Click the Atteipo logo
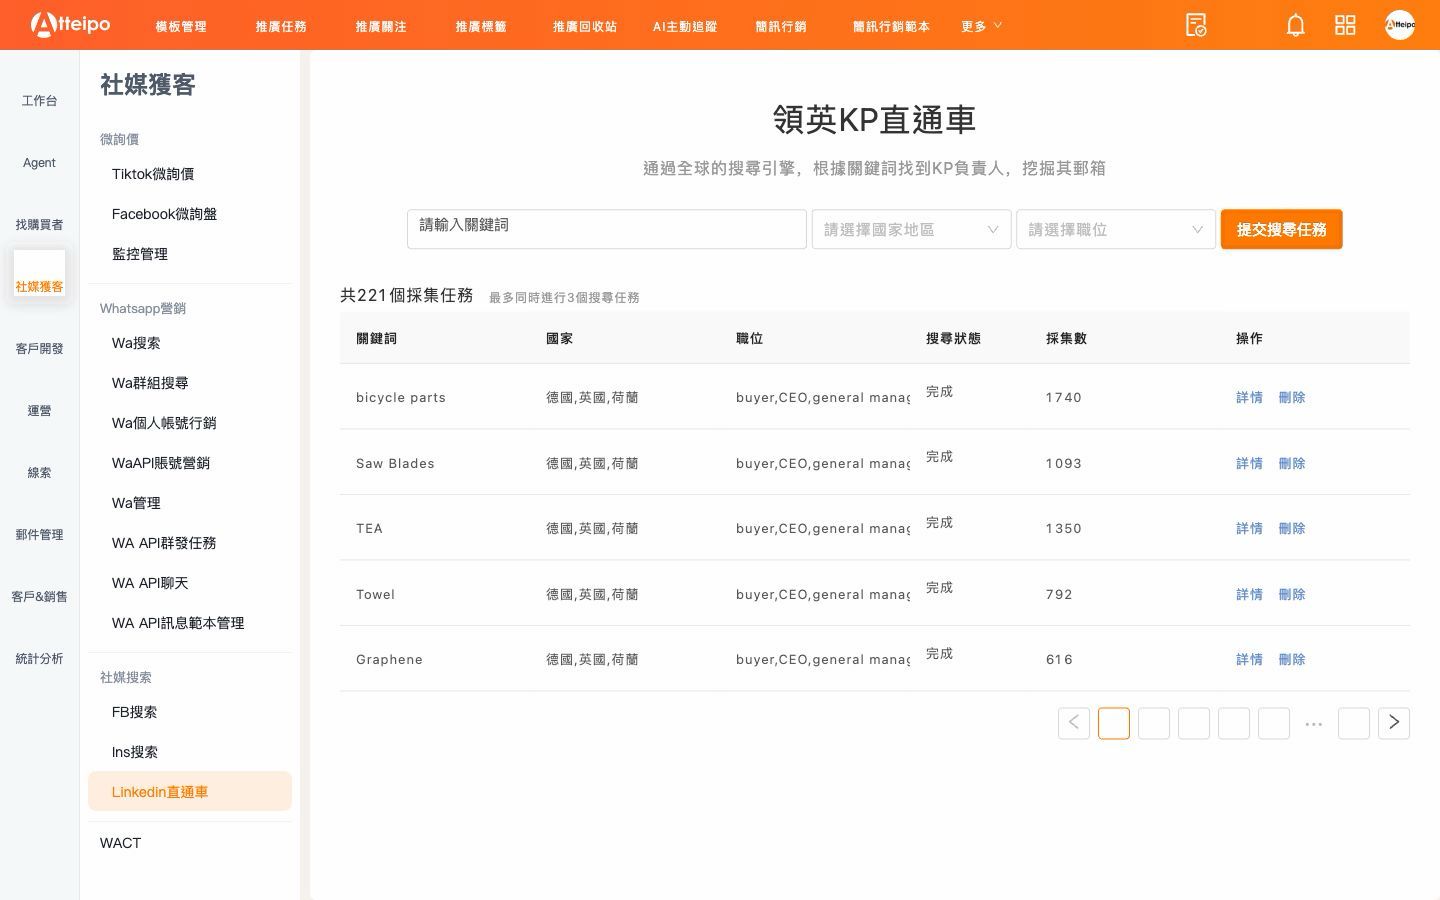Screen dimensions: 1440x900 [x=71, y=24]
